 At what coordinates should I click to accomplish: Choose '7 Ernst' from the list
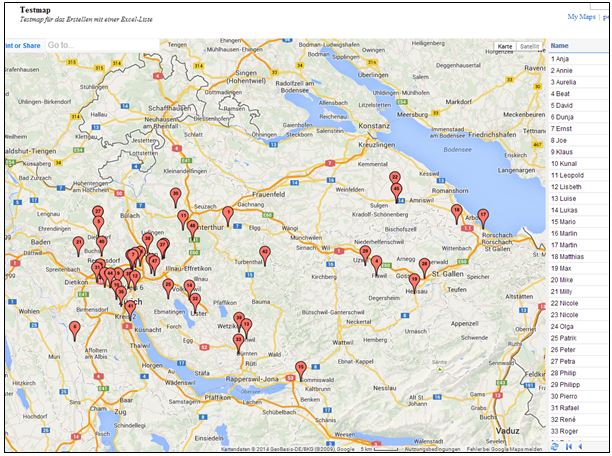click(579, 129)
